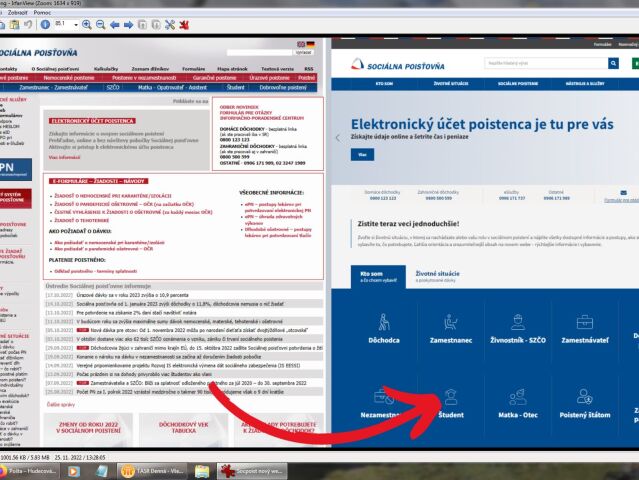Click the blue search magnifier button
This screenshot has width=639, height=480.
click(x=613, y=63)
